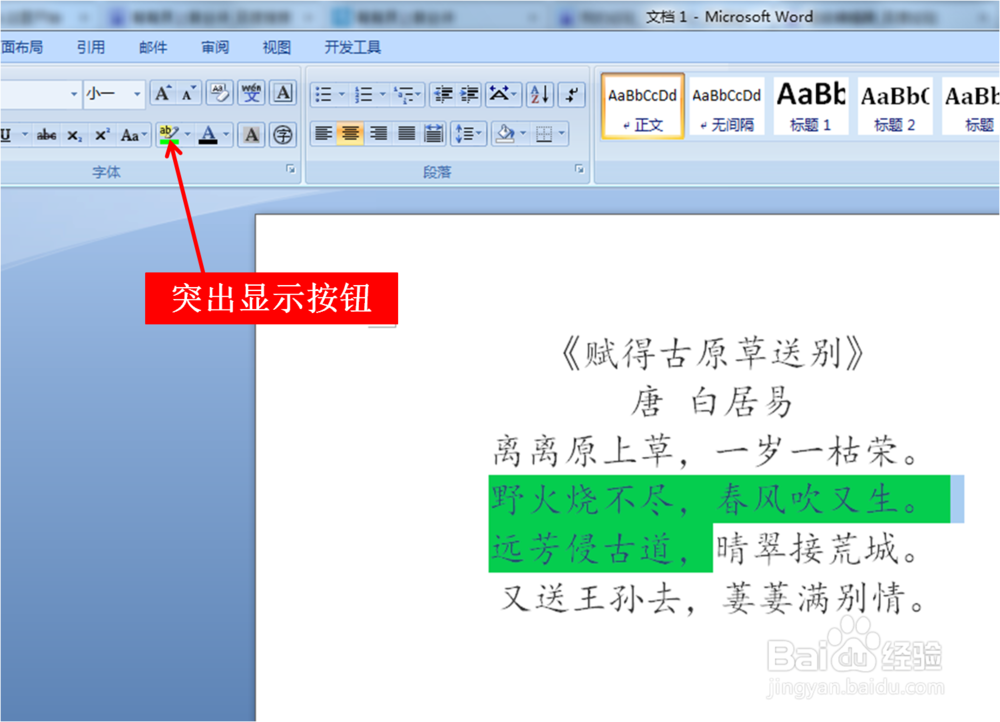The width and height of the screenshot is (1000, 722).
Task: Open the 字体 group dialog launcher
Action: click(x=290, y=169)
